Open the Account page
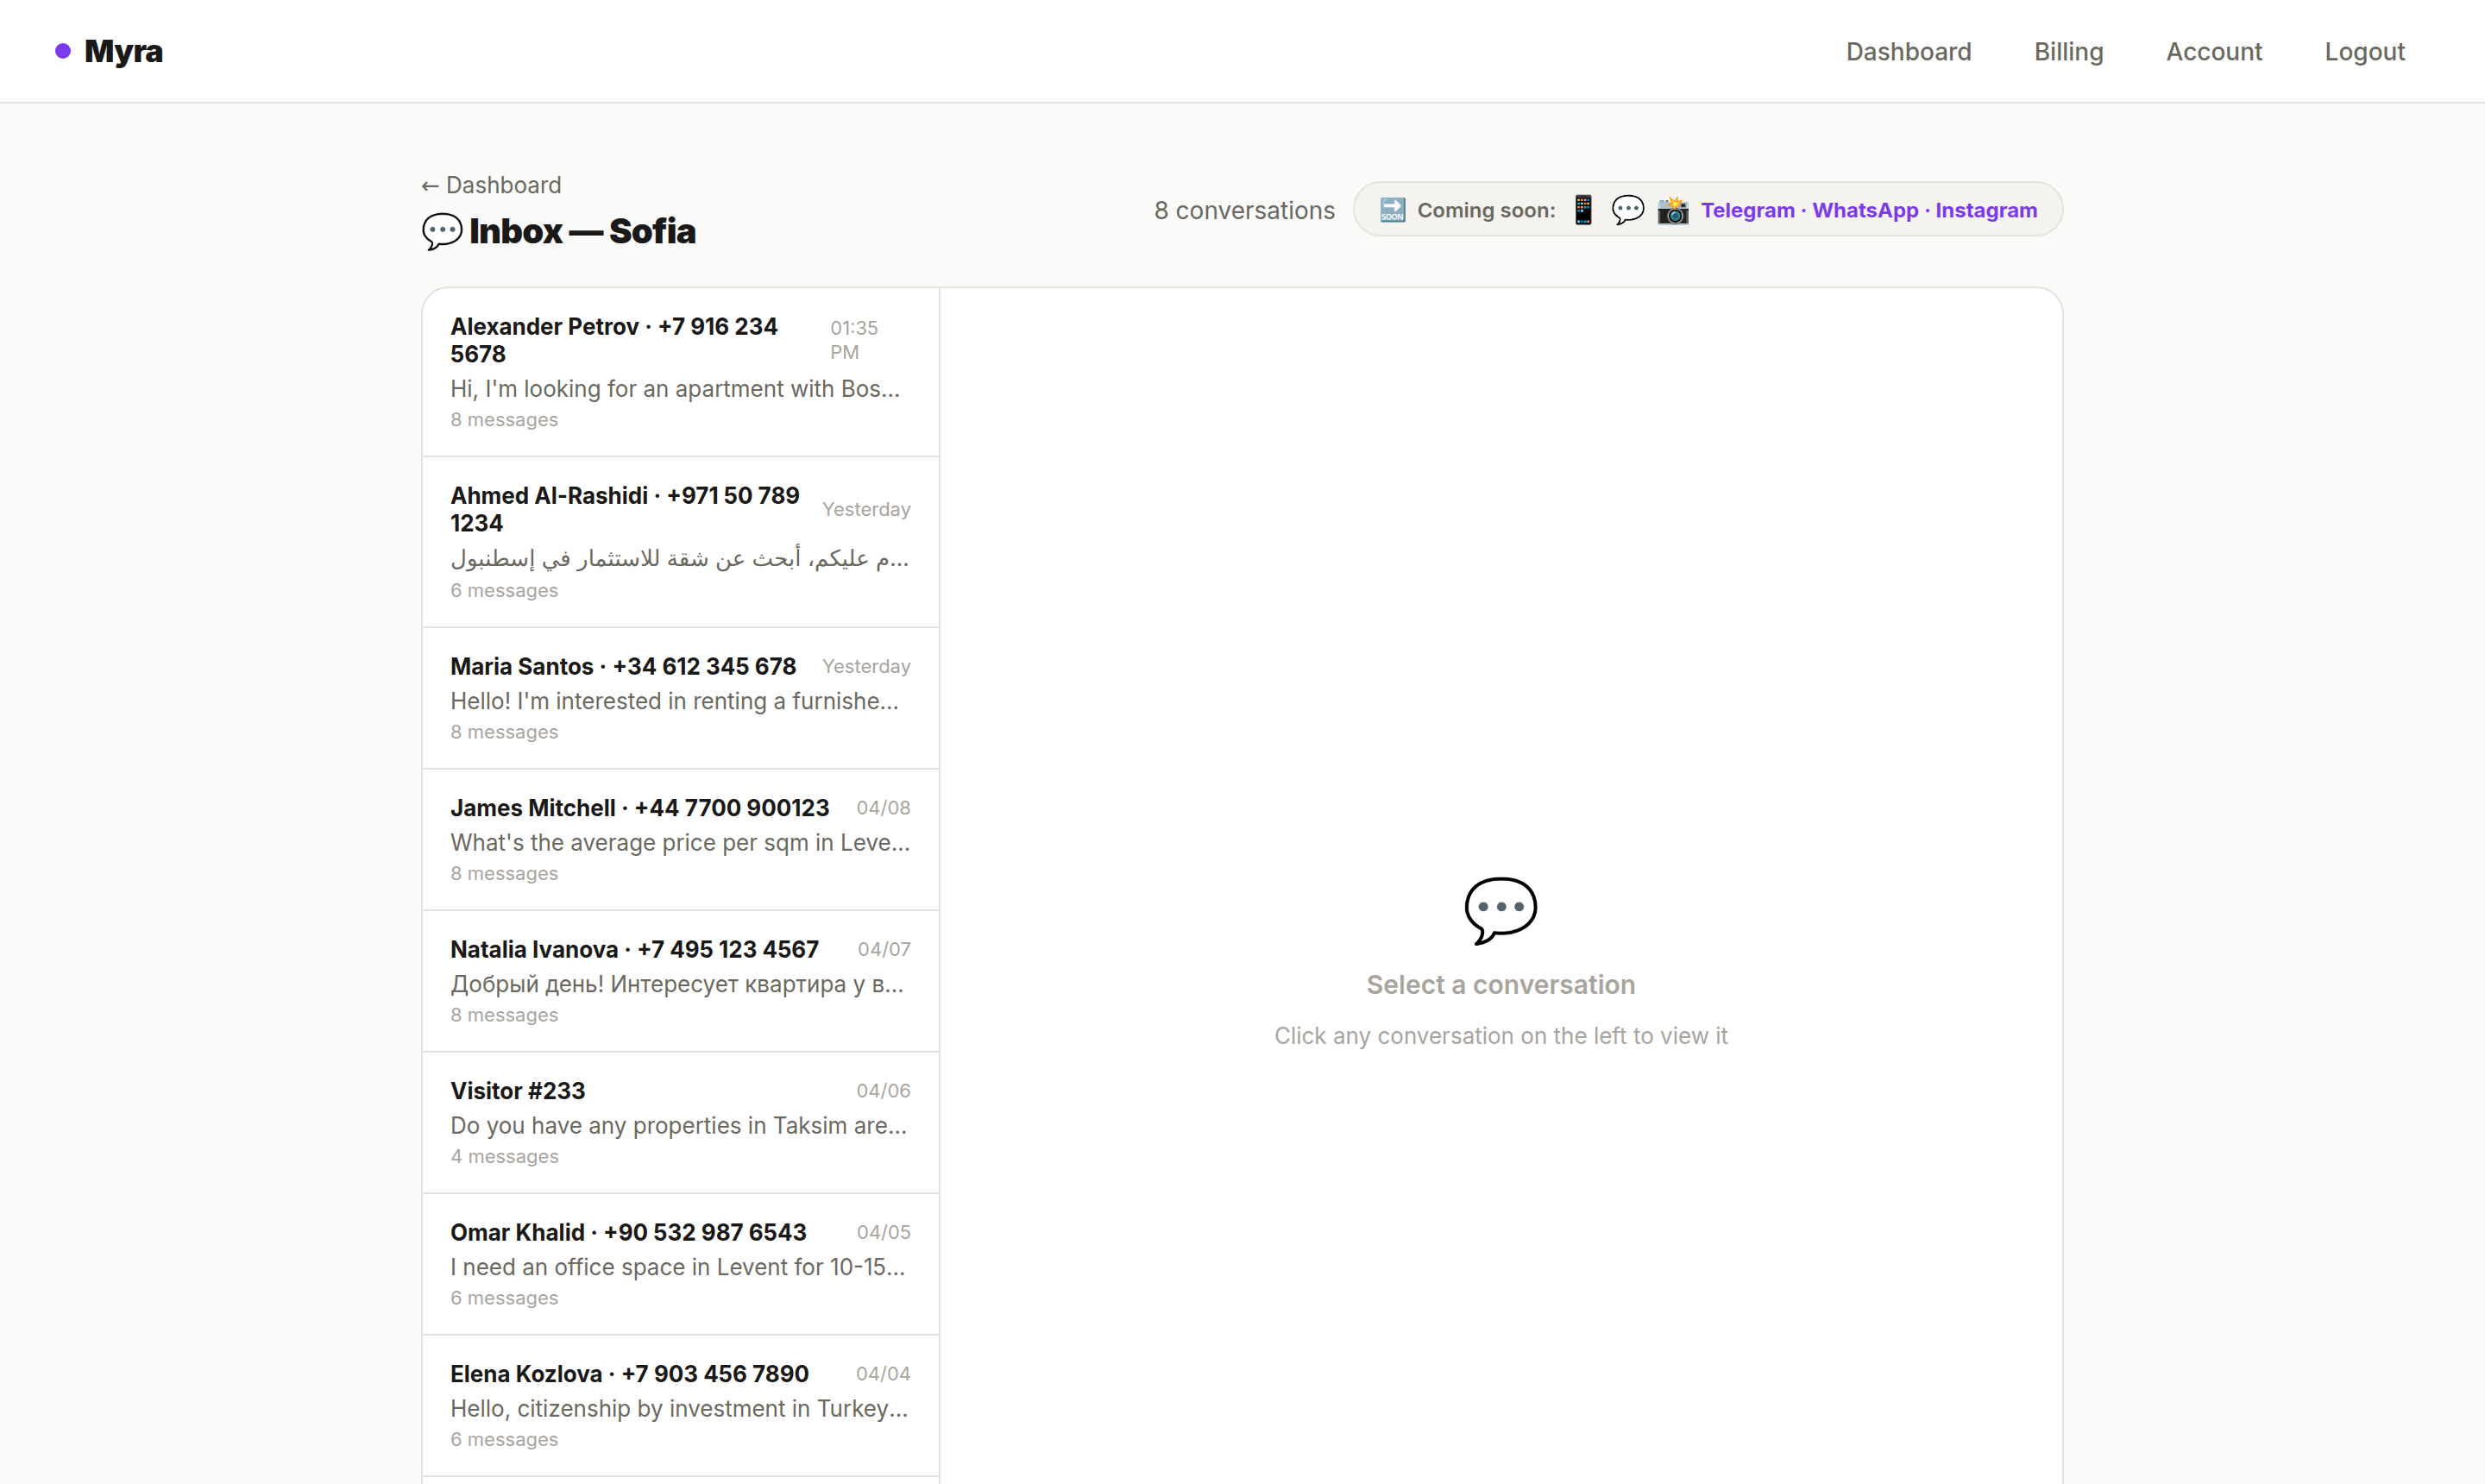Viewport: 2485px width, 1484px height. (x=2214, y=51)
